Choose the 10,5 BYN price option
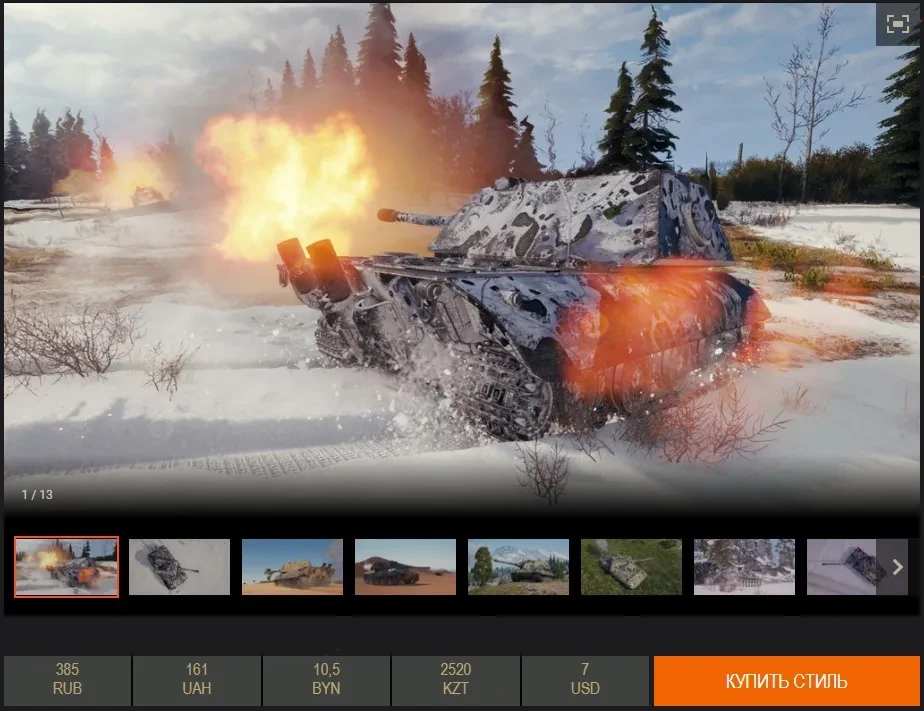 click(326, 680)
